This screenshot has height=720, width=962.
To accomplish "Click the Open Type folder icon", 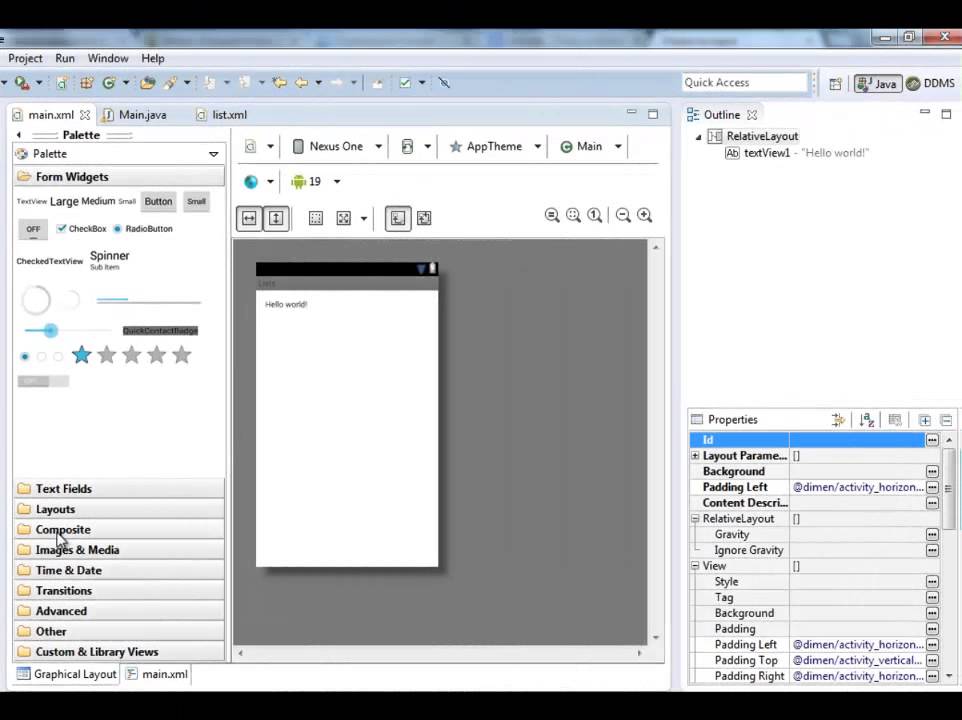I will click(x=147, y=83).
